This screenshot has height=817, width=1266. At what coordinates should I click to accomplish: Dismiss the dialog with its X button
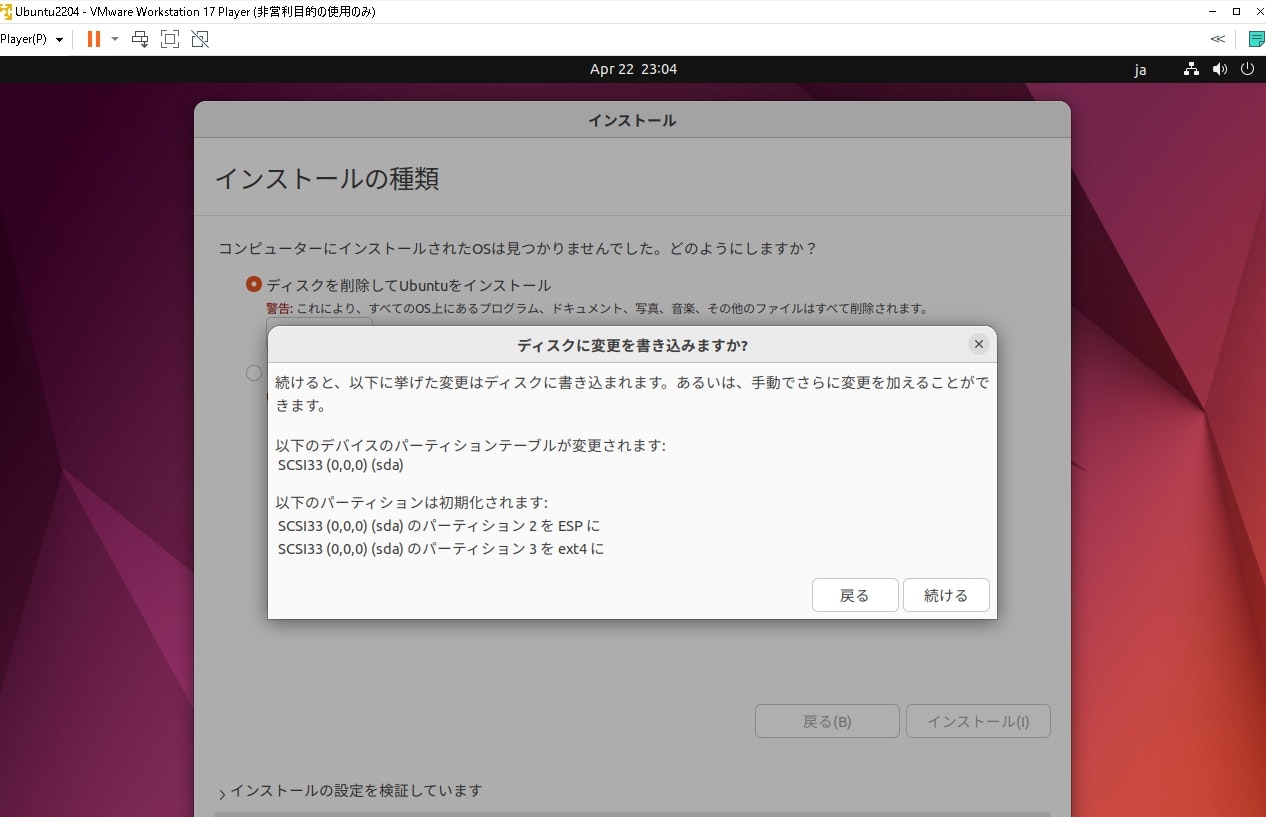coord(978,343)
